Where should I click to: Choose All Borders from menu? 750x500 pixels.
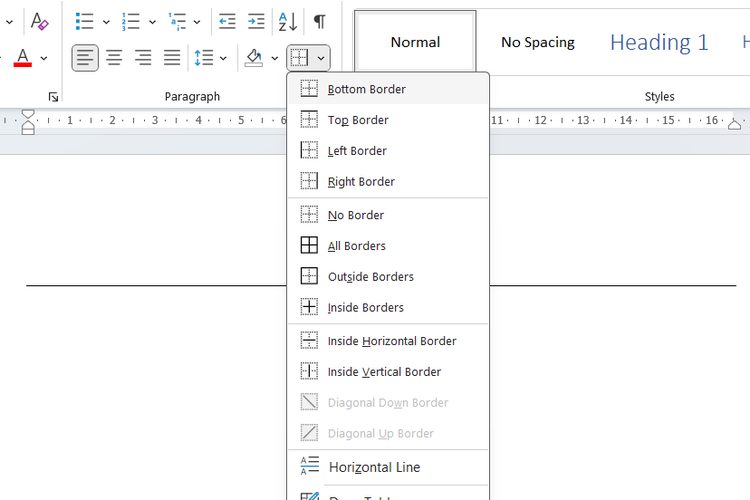click(x=388, y=246)
